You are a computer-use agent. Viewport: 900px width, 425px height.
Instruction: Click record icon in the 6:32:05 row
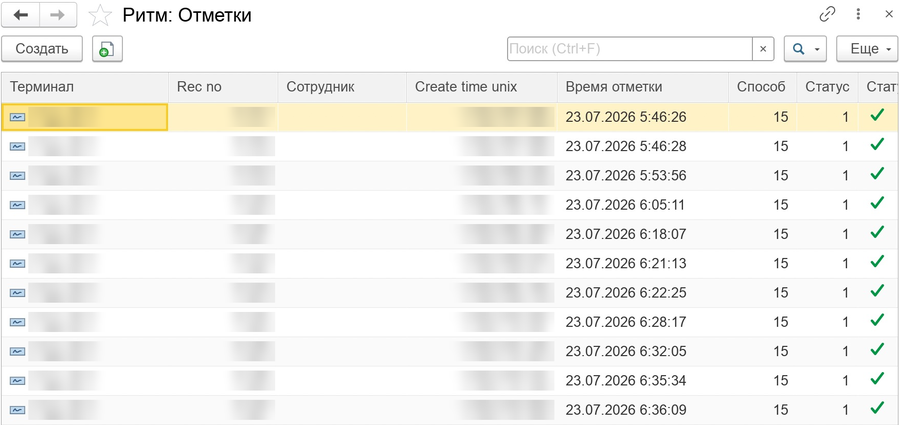[17, 351]
